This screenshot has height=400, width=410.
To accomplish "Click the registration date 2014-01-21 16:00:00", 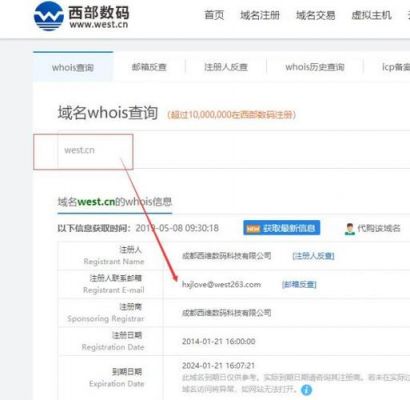I will (219, 341).
